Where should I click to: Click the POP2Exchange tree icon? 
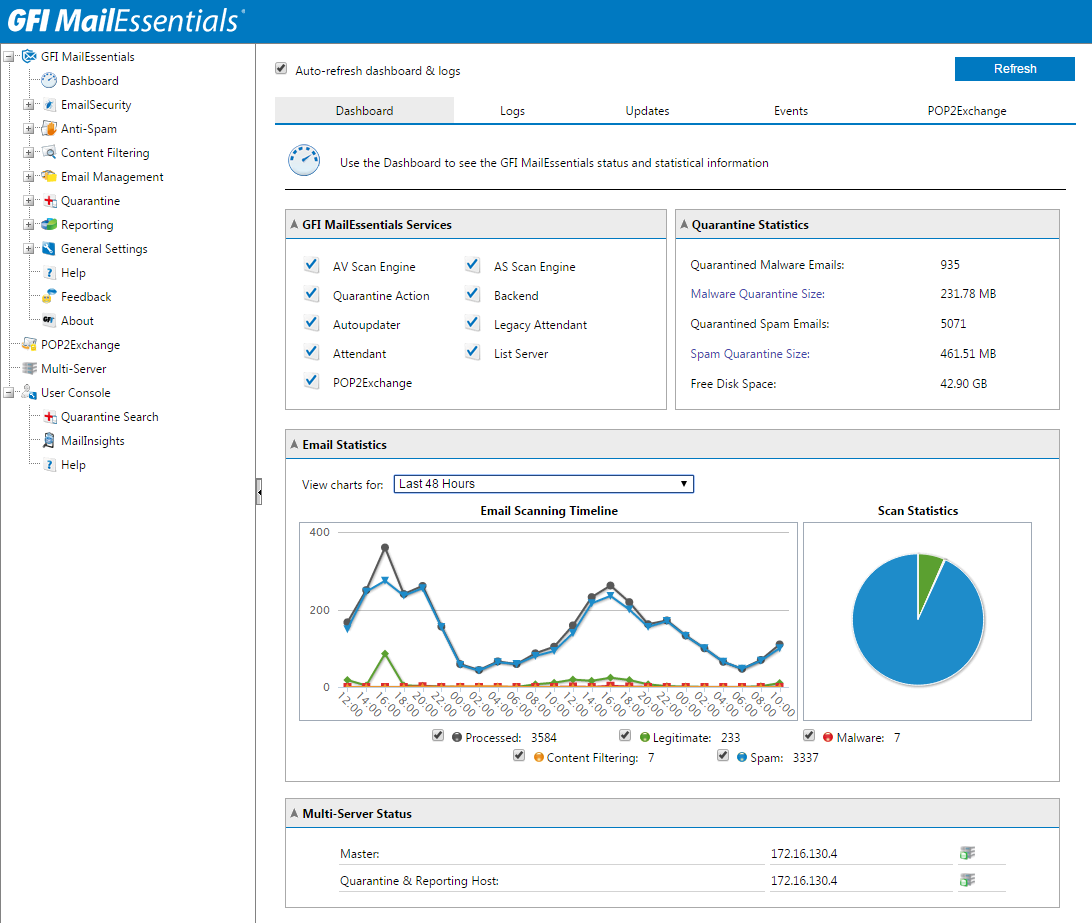[x=29, y=345]
